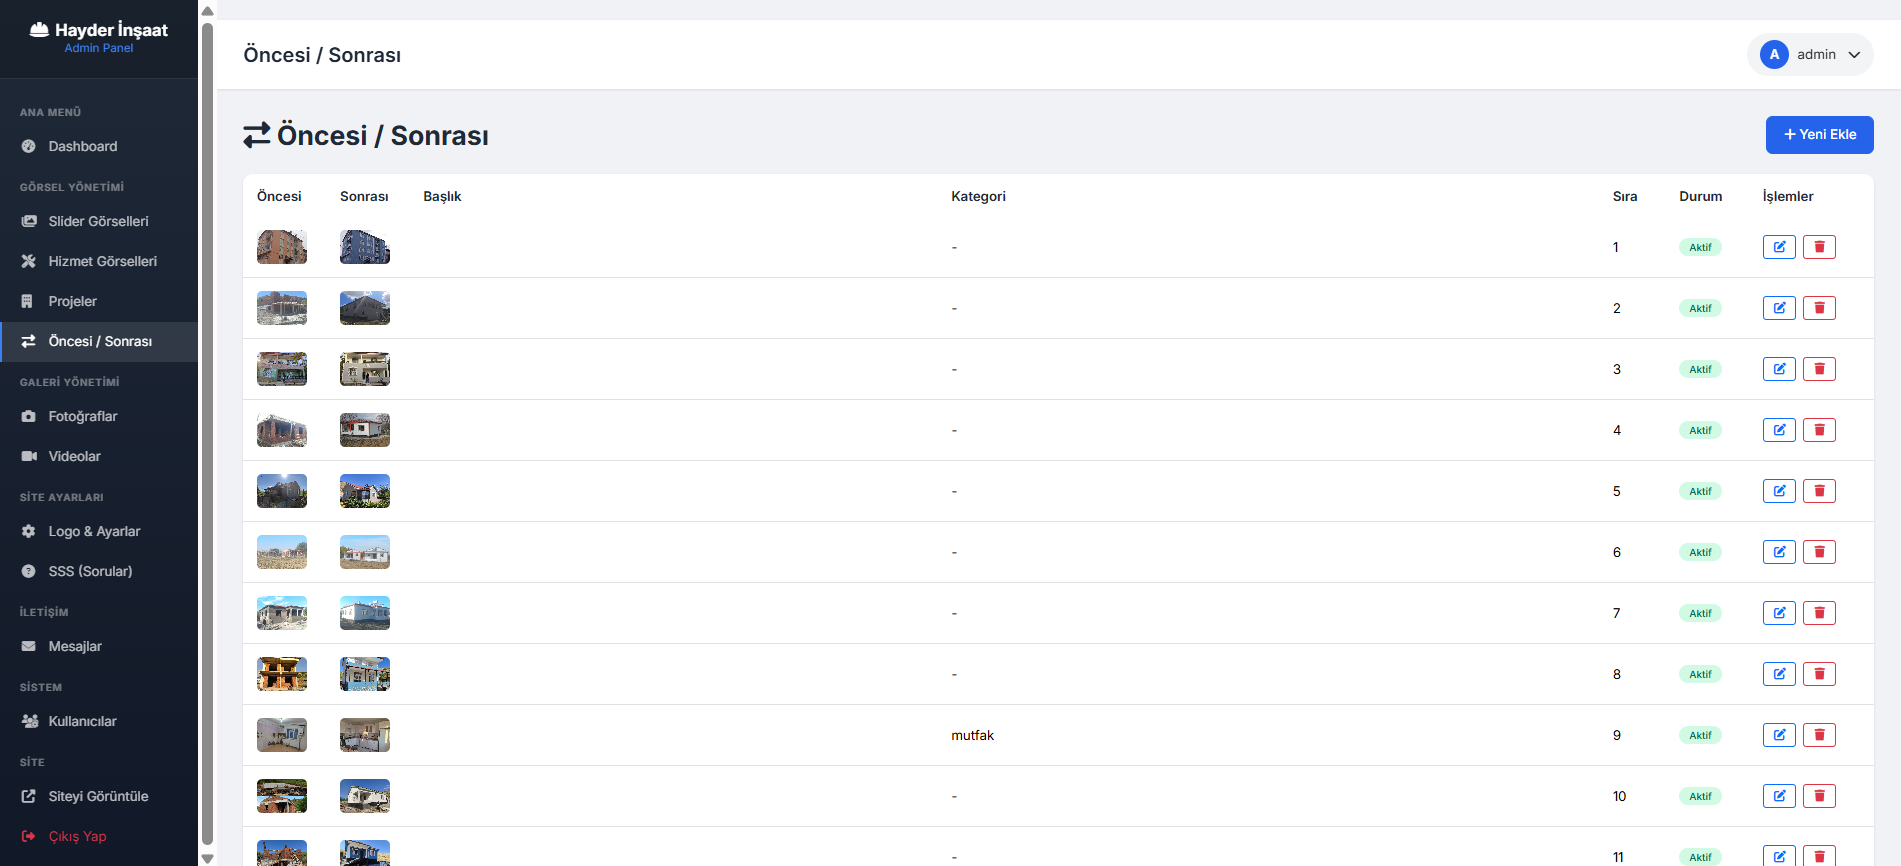Delete the row with Sıra 3
The height and width of the screenshot is (866, 1901).
point(1819,369)
